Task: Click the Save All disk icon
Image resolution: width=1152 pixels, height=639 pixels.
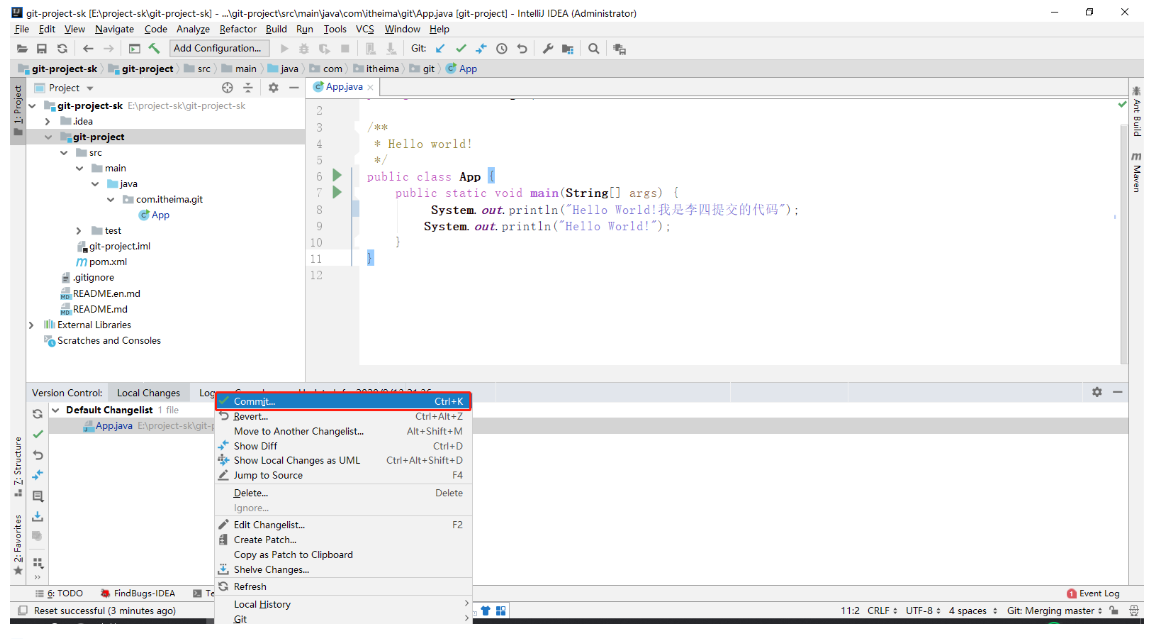Action: 42,48
